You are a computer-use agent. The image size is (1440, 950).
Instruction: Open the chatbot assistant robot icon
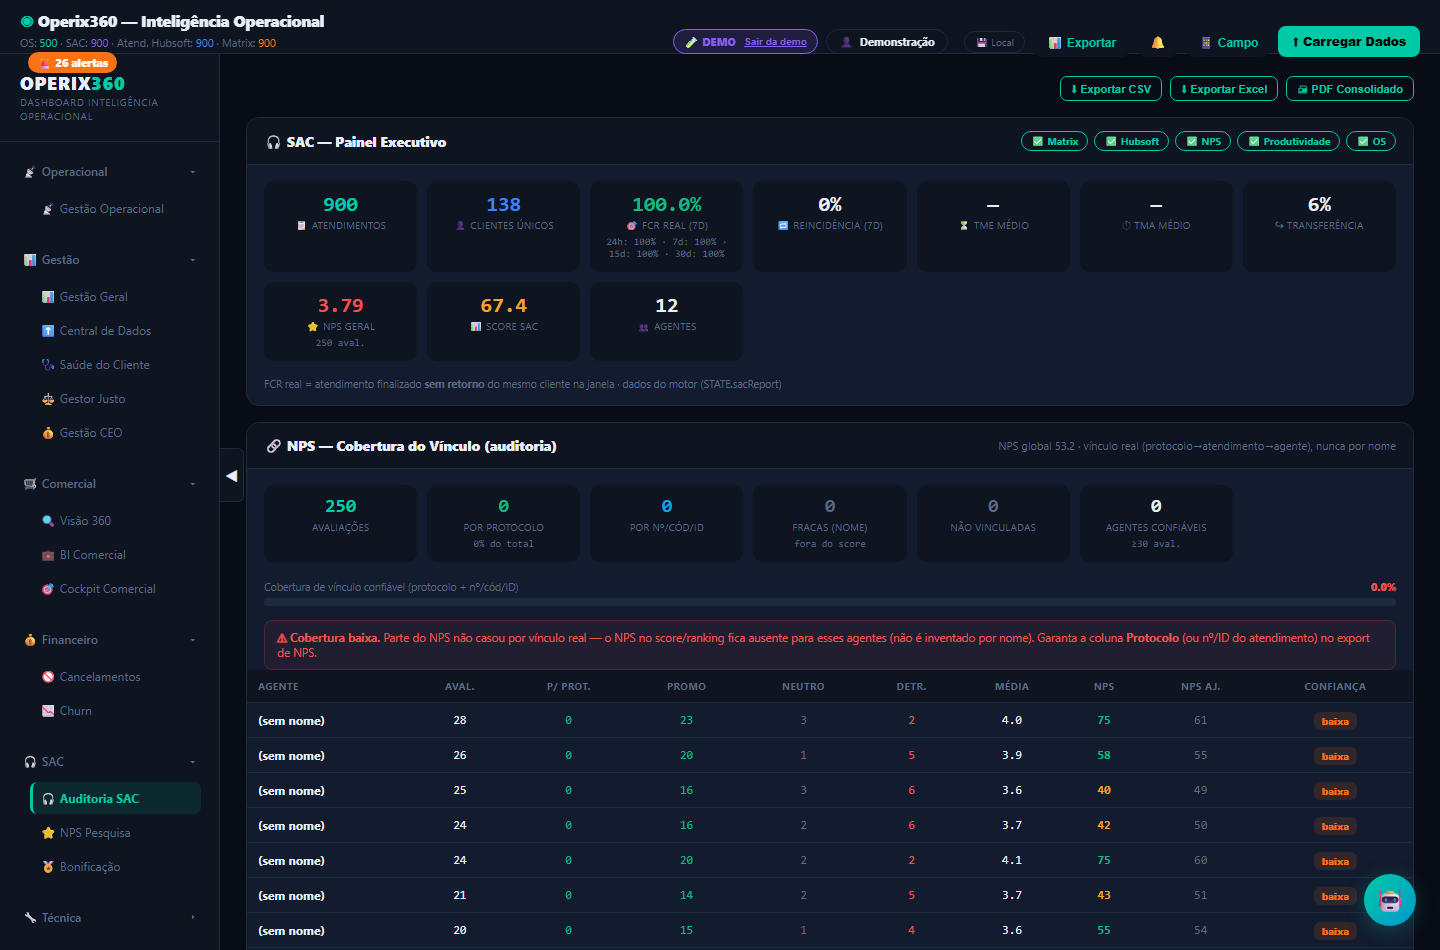pos(1390,900)
